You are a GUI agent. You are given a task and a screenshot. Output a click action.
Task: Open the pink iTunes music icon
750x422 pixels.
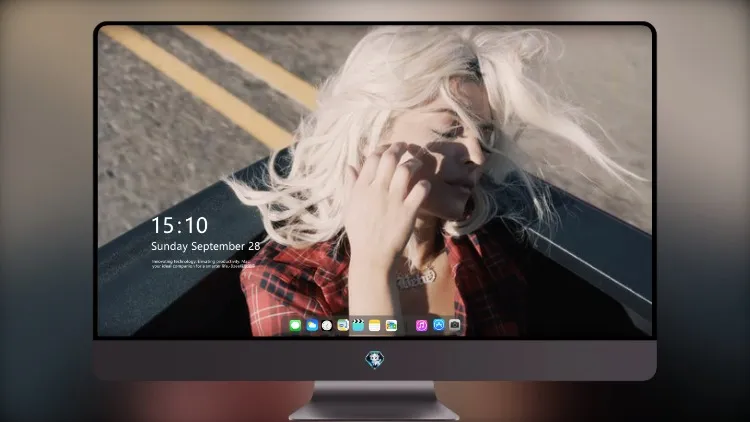click(x=421, y=326)
